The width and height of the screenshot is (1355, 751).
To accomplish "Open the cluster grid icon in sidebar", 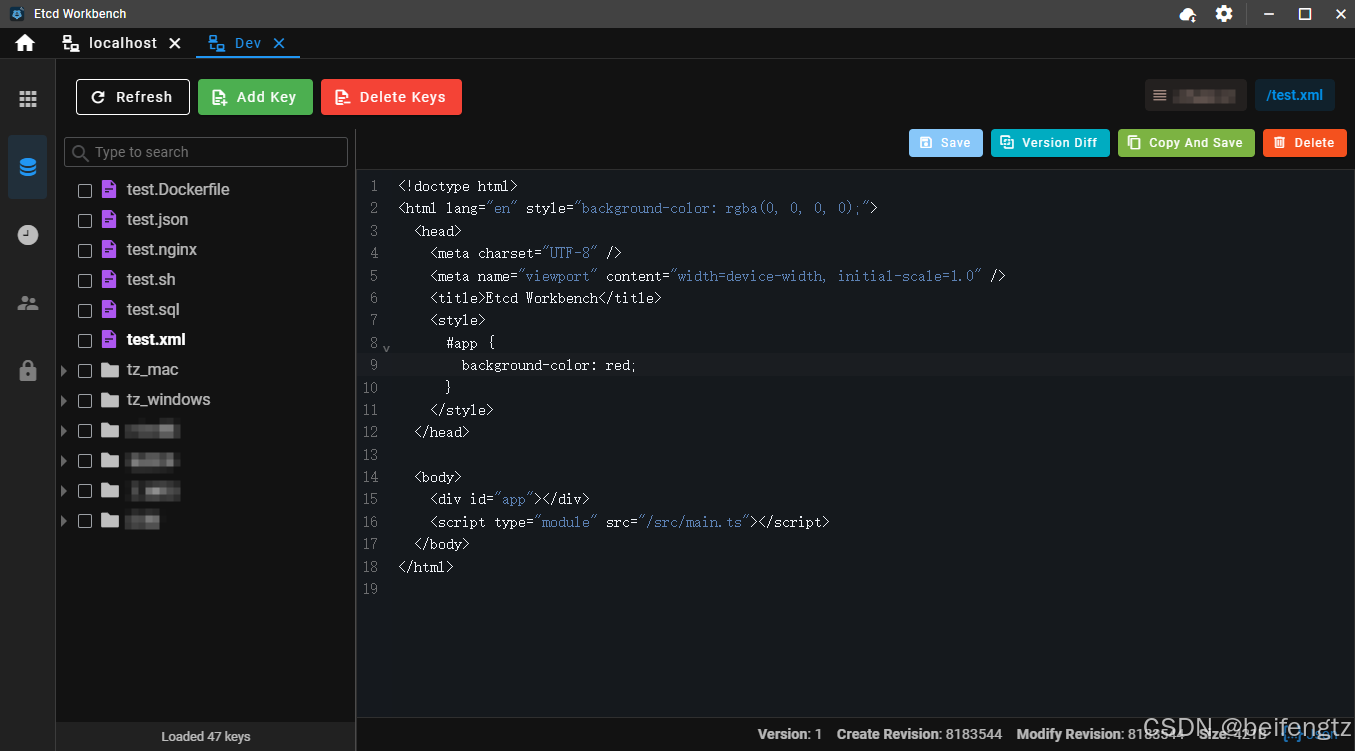I will 28,99.
